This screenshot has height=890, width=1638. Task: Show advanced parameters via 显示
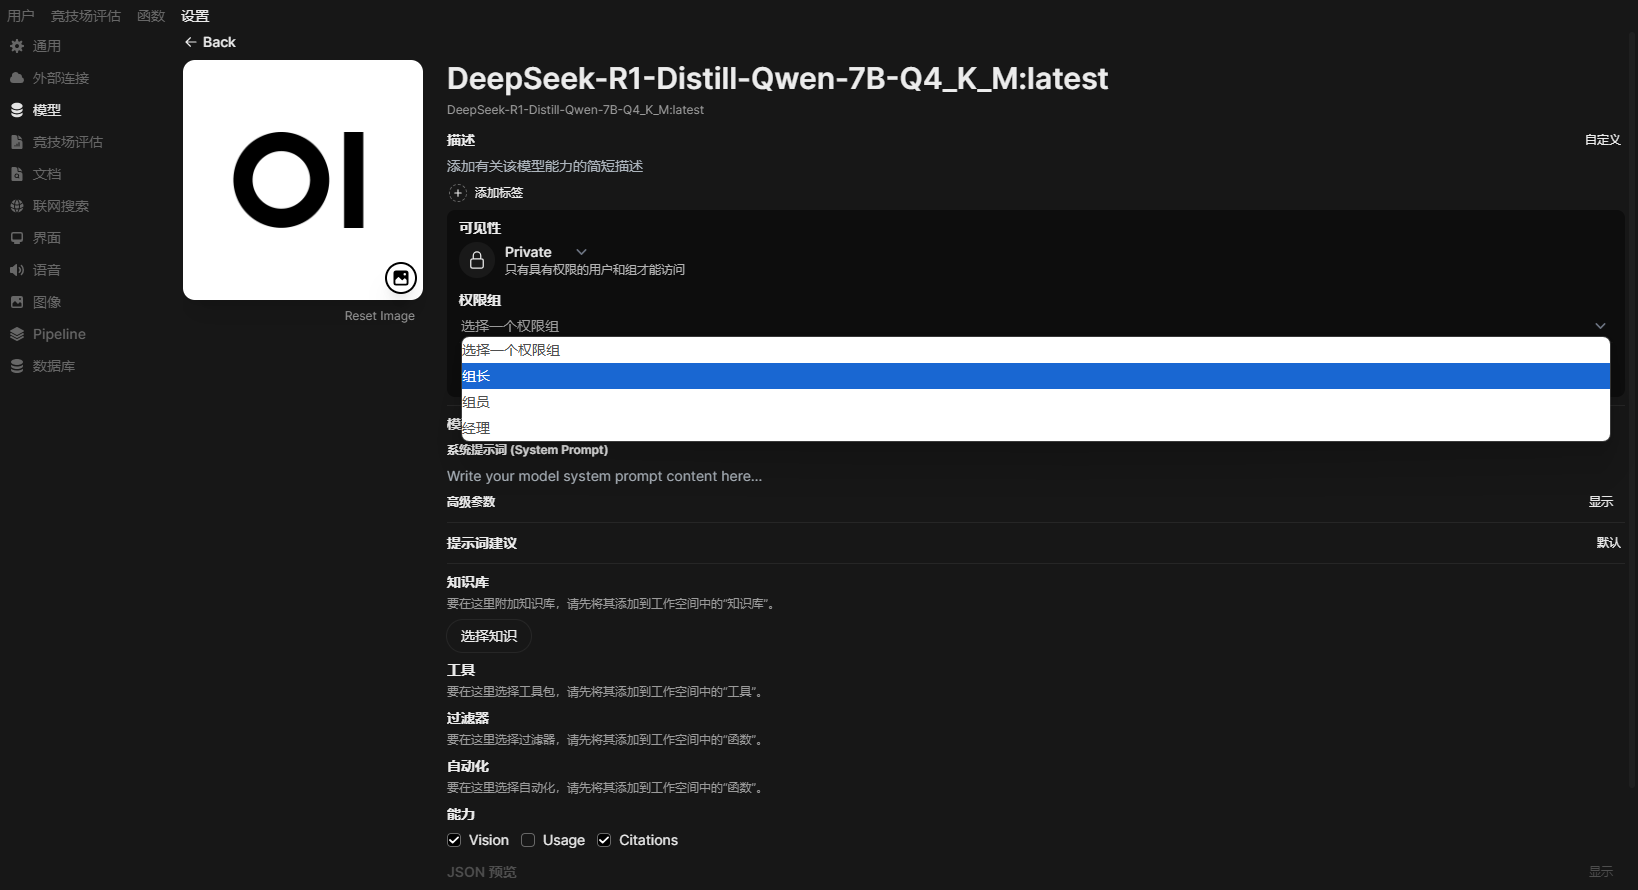(1601, 502)
